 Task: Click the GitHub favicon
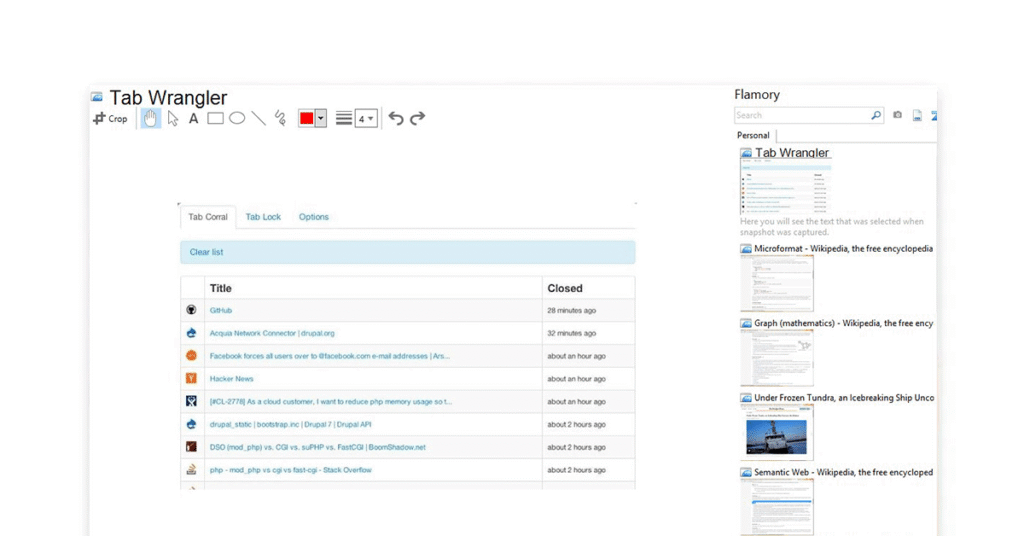(x=191, y=309)
